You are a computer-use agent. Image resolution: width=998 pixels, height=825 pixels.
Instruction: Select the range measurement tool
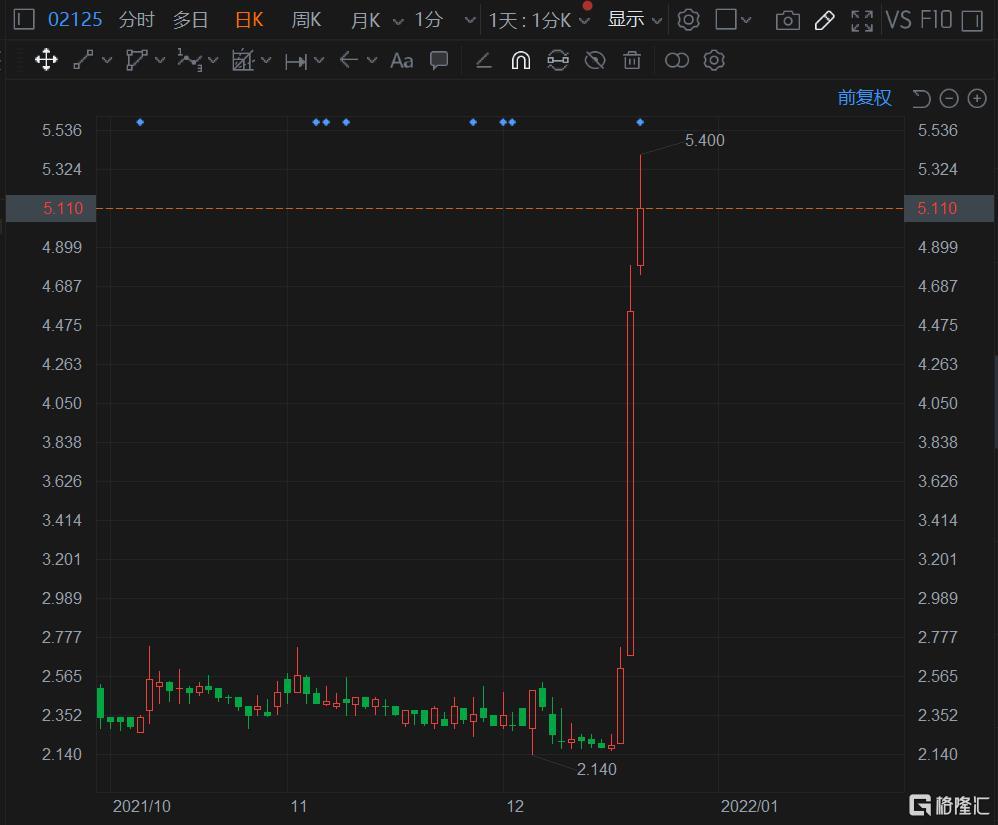click(x=296, y=61)
